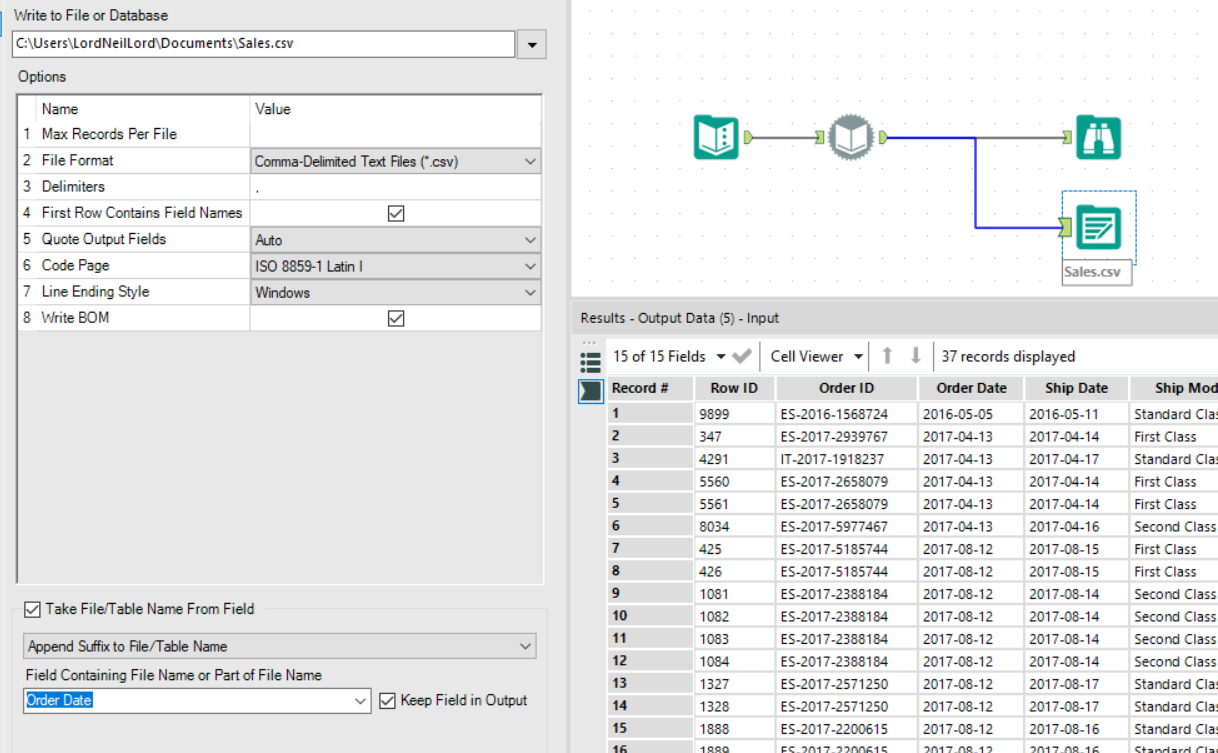
Task: Open the Code Page dropdown
Action: (x=531, y=266)
